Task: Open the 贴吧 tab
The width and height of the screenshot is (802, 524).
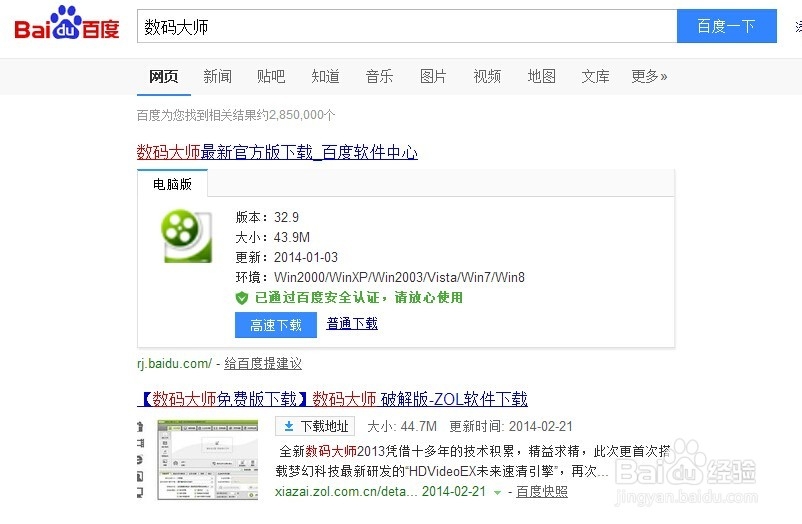Action: click(271, 77)
